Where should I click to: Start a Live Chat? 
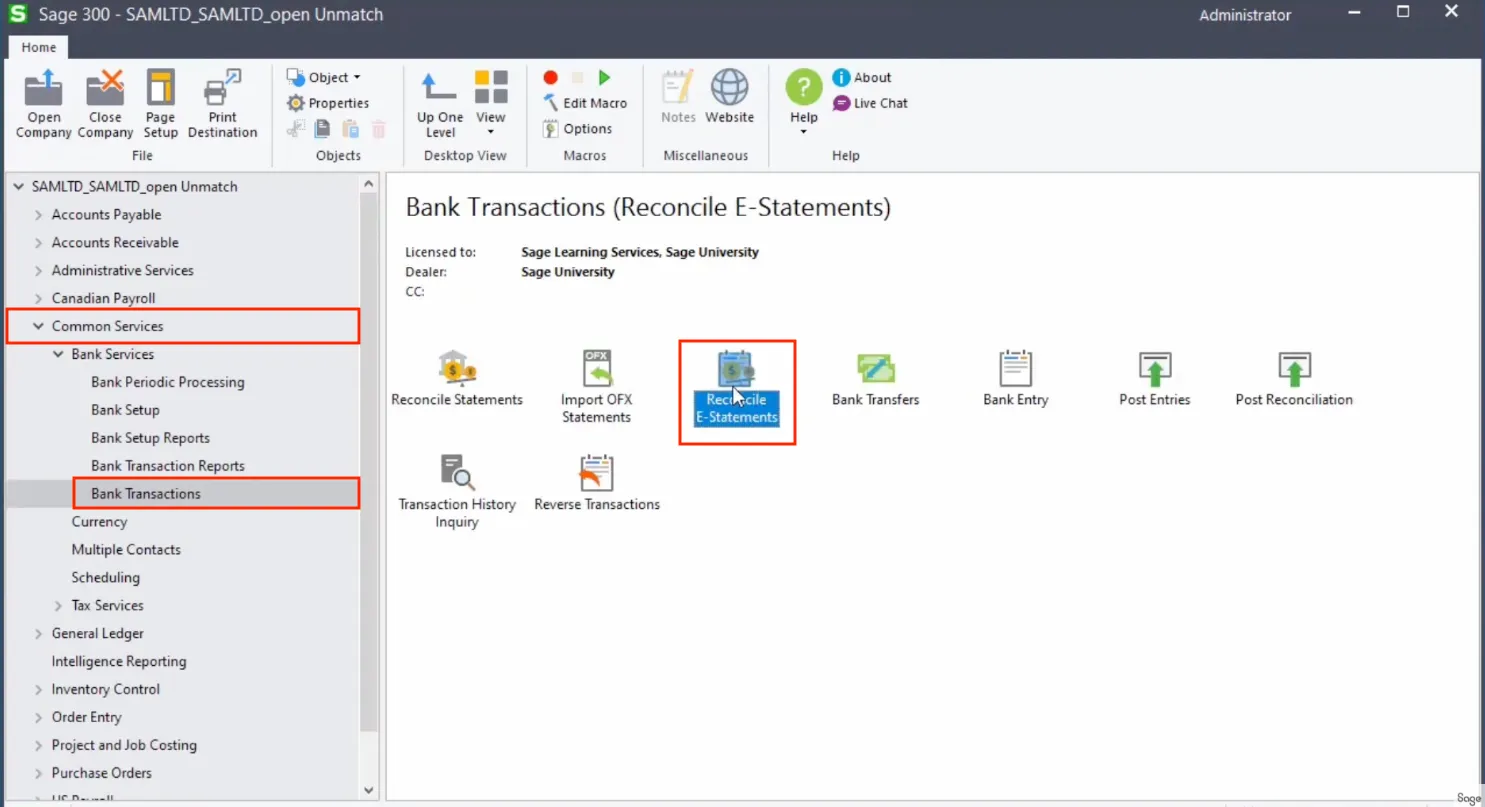pyautogui.click(x=870, y=103)
